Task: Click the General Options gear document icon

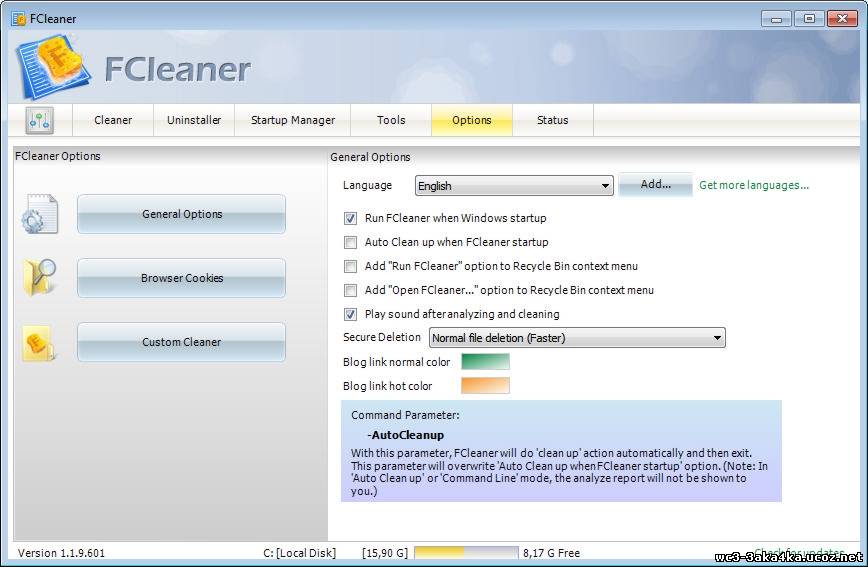Action: coord(40,214)
